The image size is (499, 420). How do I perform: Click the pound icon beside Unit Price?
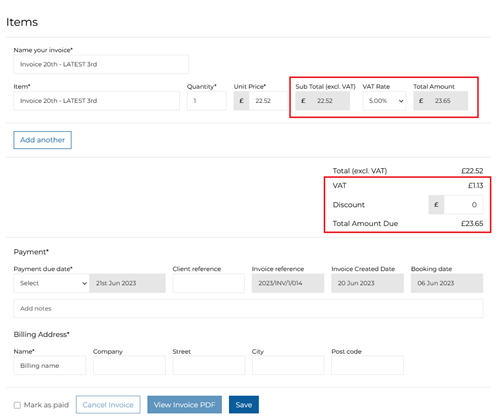(x=241, y=101)
